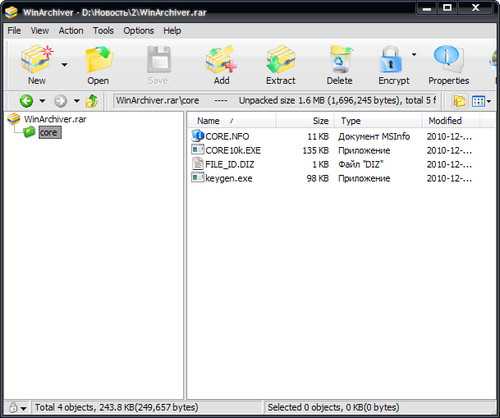Click the New archive toolbar icon
500x418 pixels.
point(36,60)
